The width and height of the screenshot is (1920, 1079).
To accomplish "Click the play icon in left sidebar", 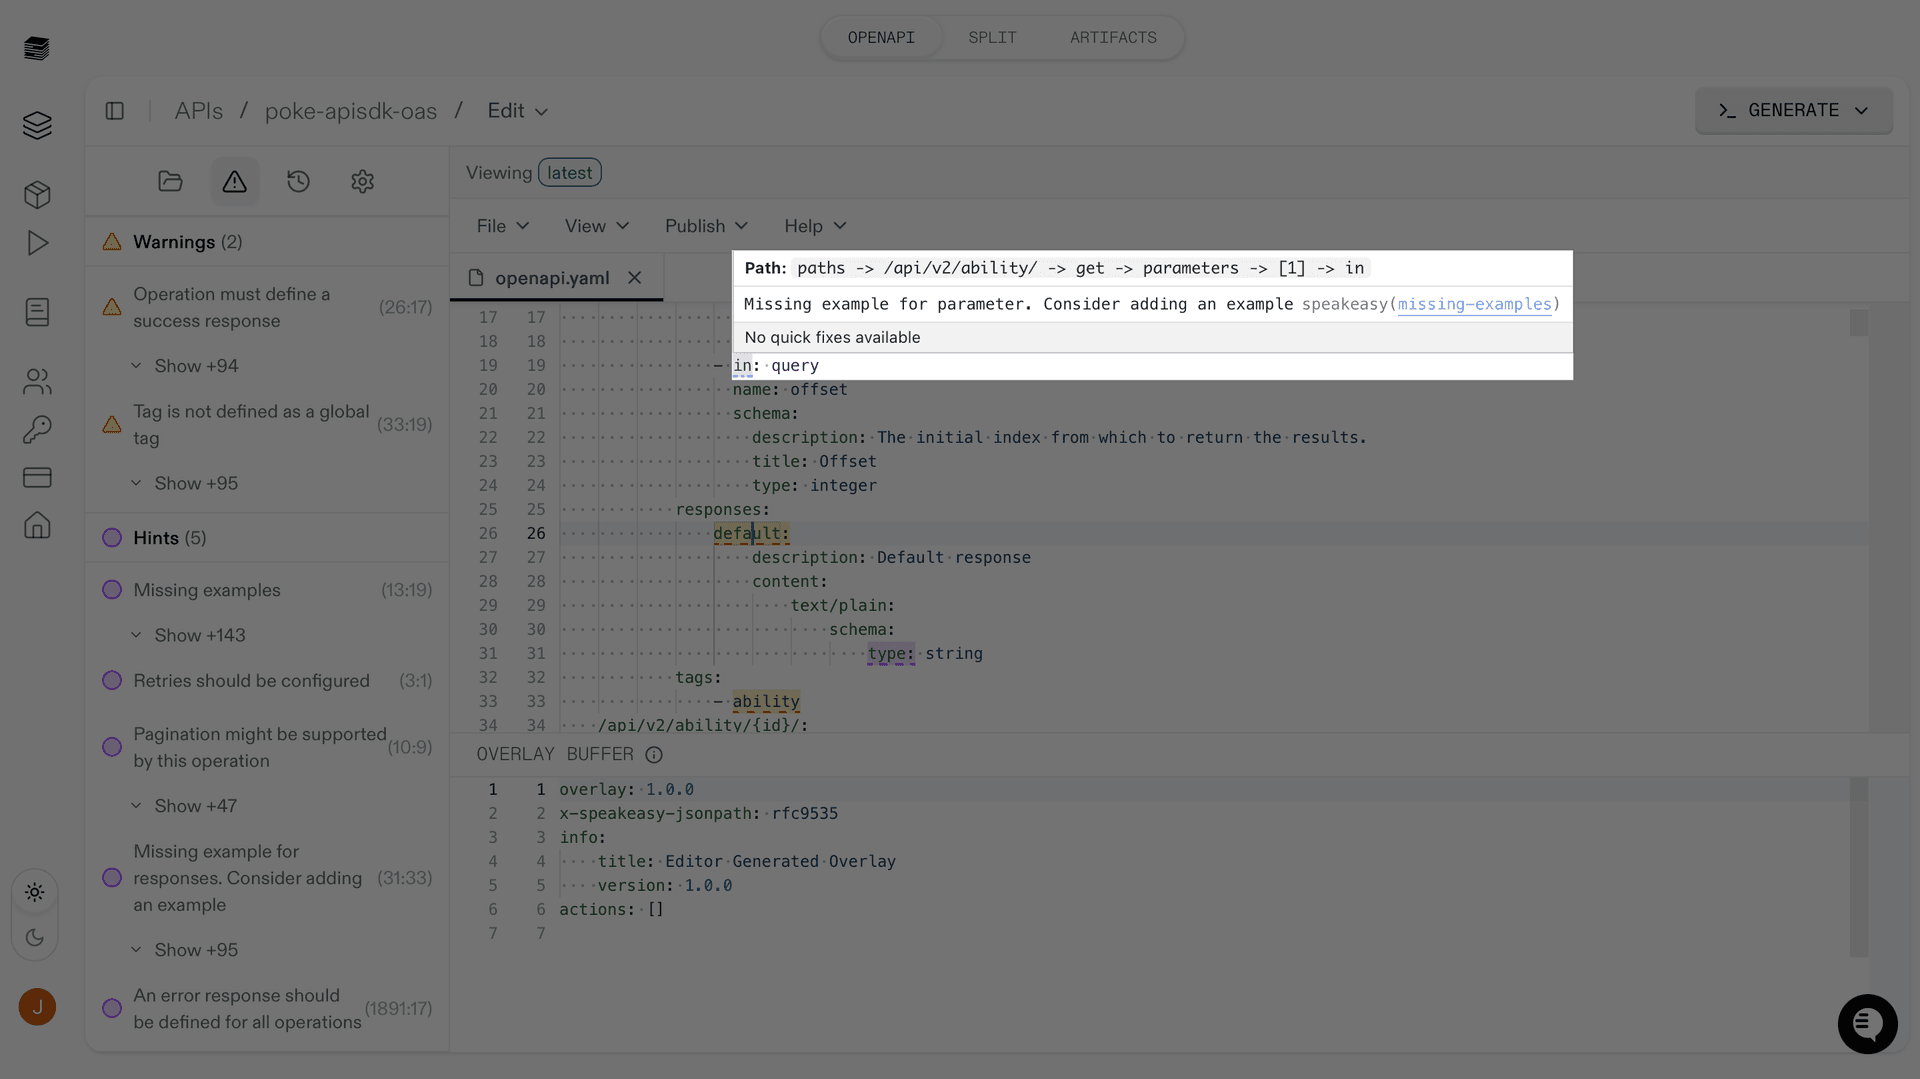I will click(37, 243).
